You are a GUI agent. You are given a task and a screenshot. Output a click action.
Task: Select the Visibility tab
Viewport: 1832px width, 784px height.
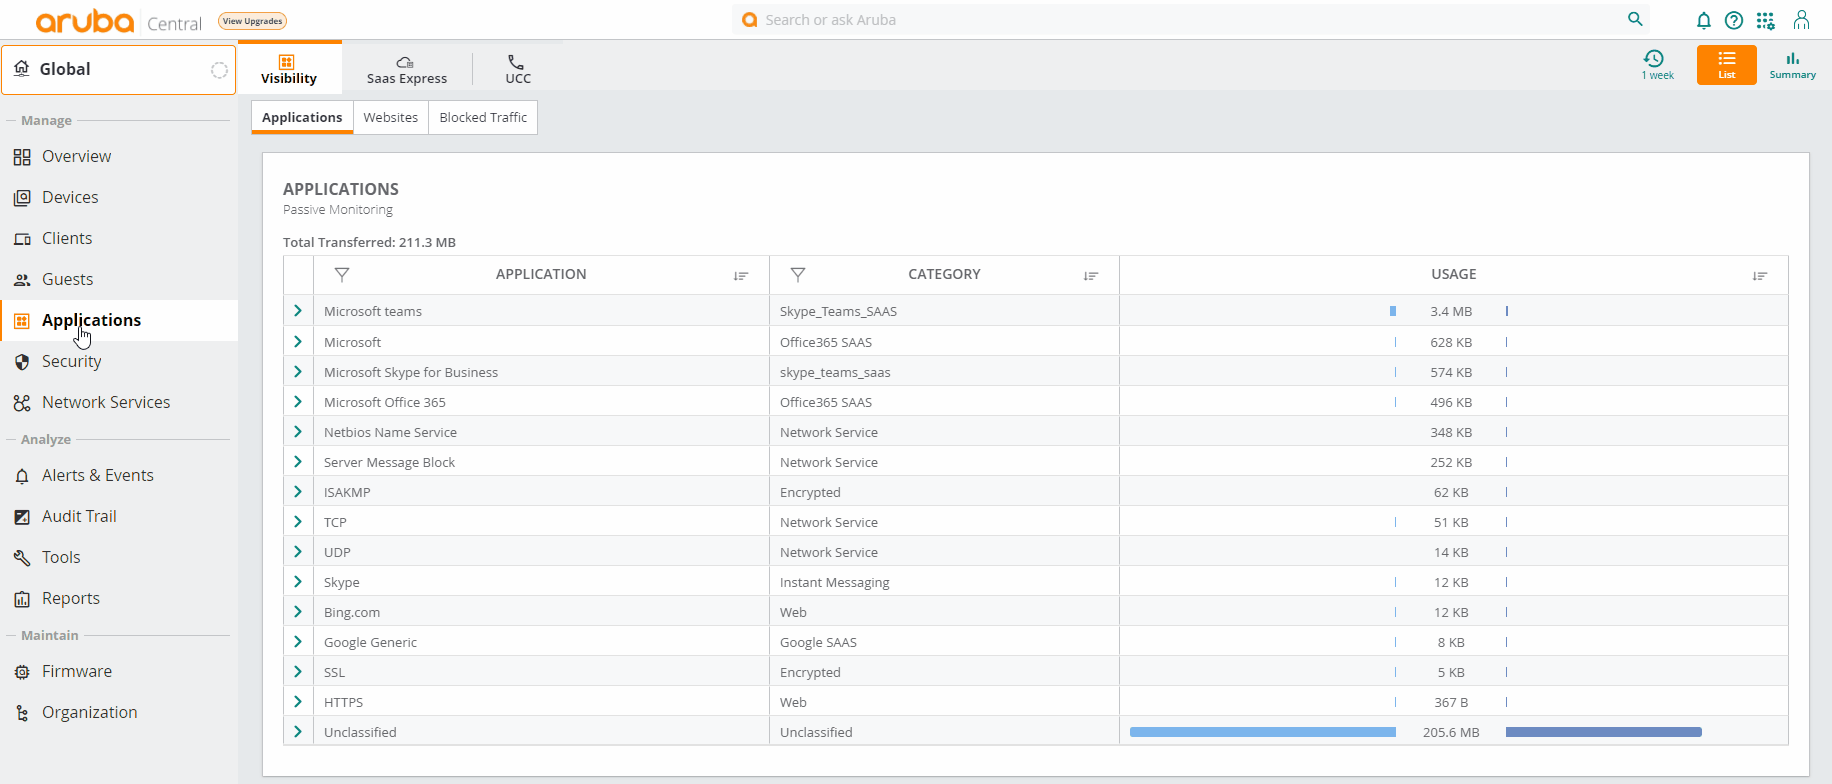click(289, 68)
